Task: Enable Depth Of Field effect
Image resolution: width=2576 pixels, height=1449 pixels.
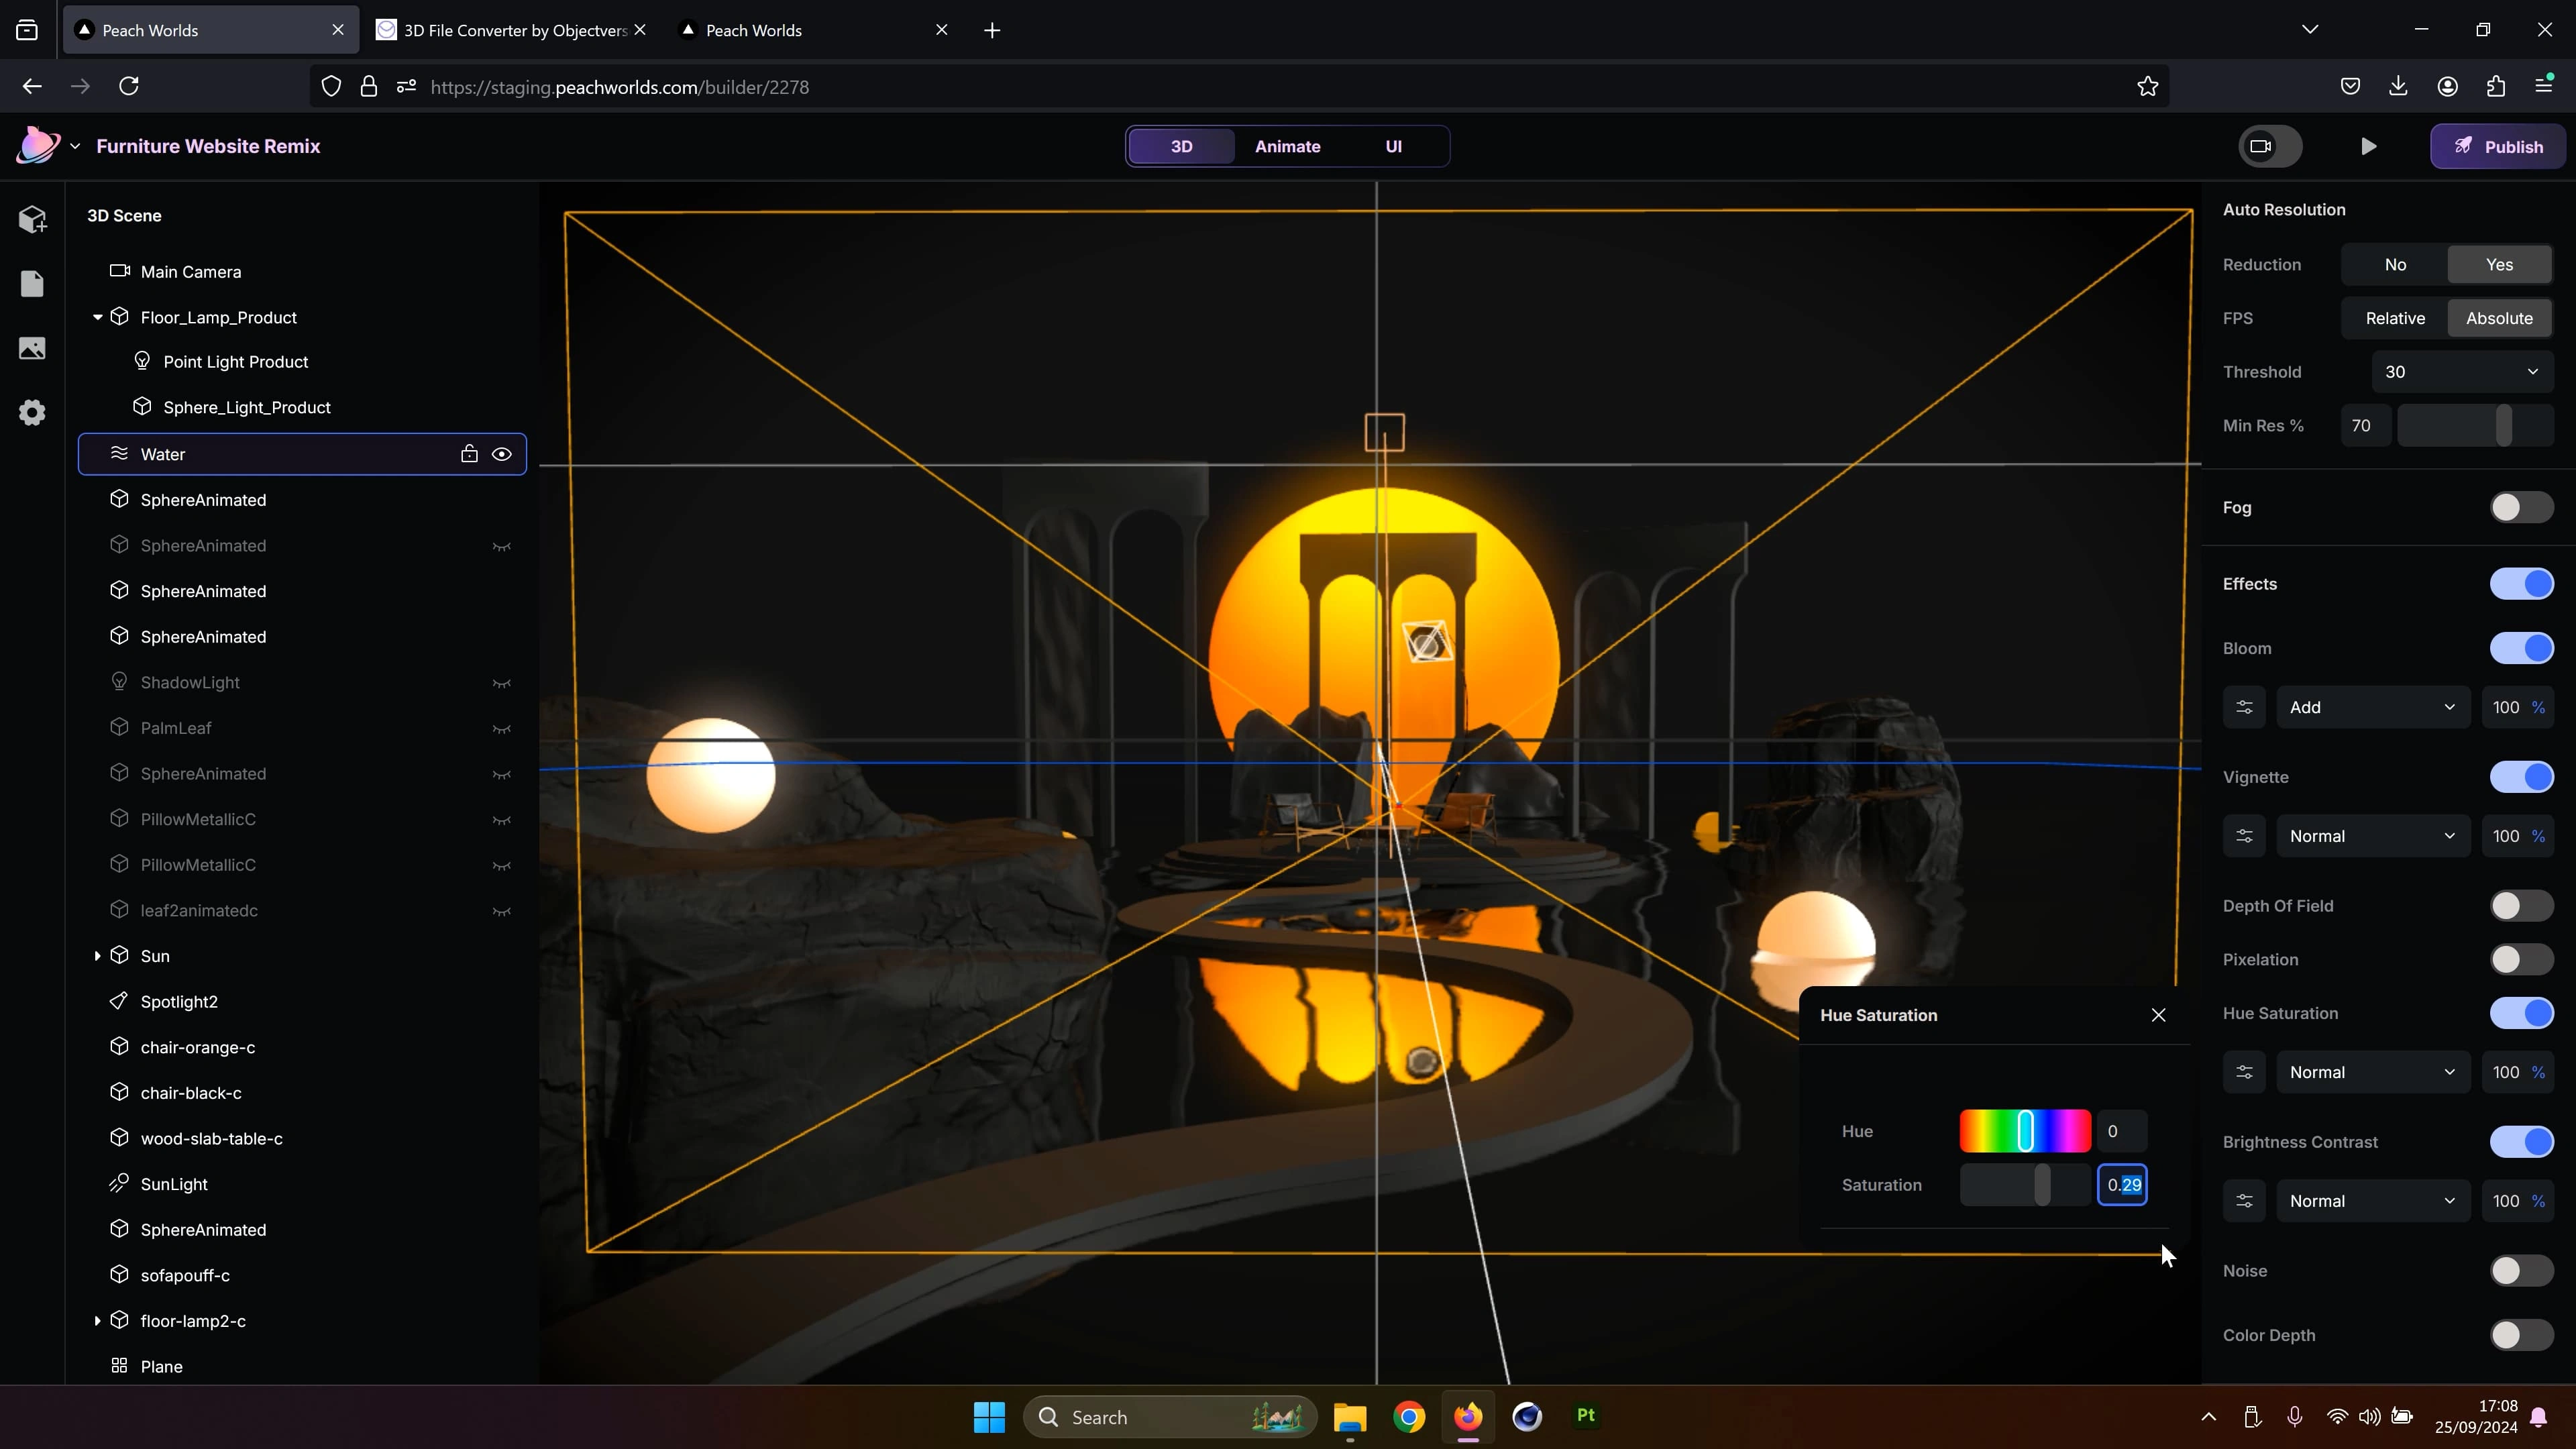Action: tap(2521, 906)
